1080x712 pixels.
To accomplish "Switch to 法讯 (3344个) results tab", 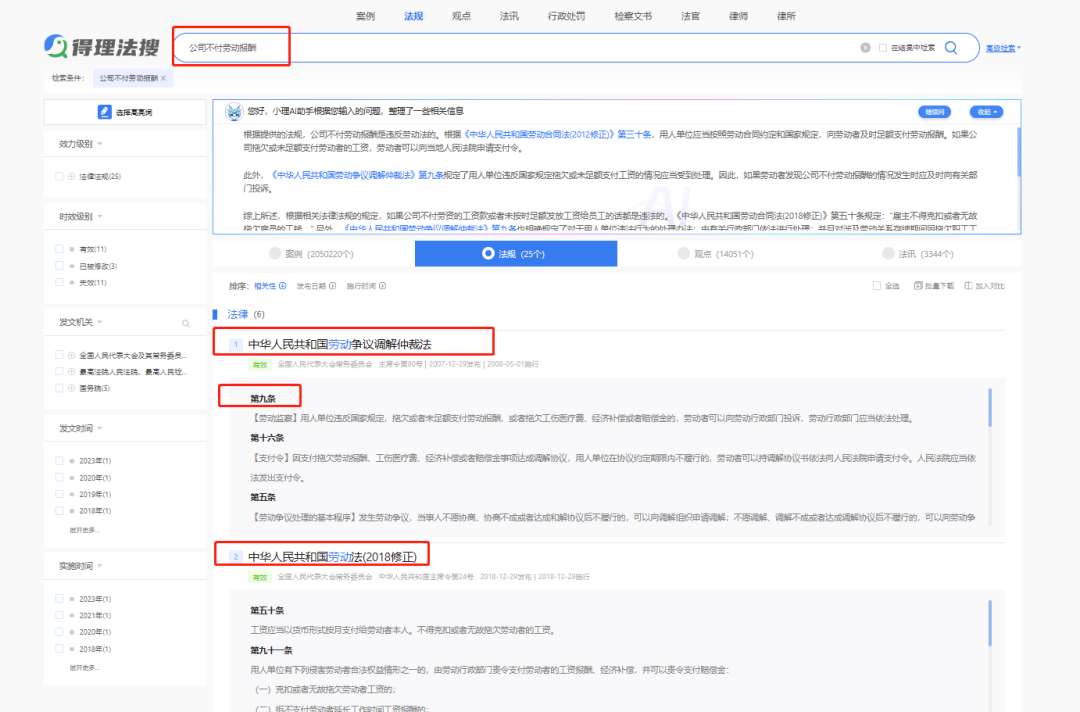I will pos(920,253).
